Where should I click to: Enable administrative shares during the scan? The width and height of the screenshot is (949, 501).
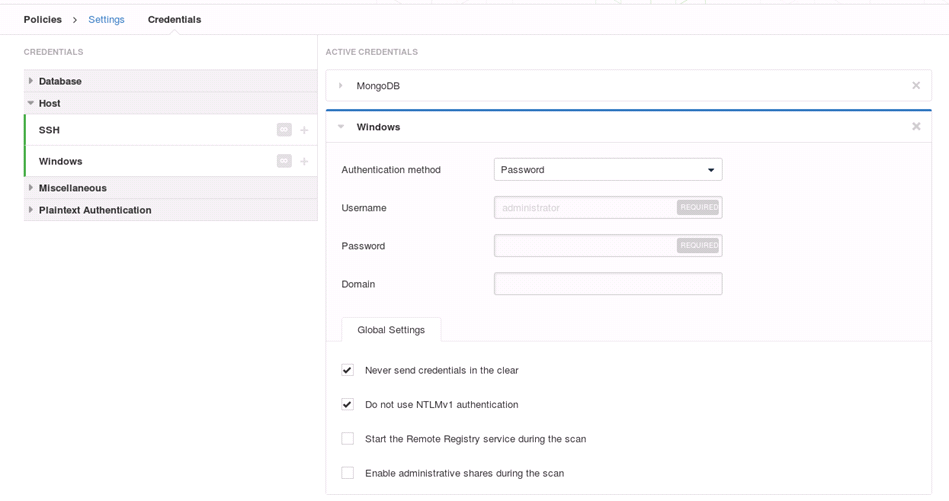pyautogui.click(x=347, y=473)
